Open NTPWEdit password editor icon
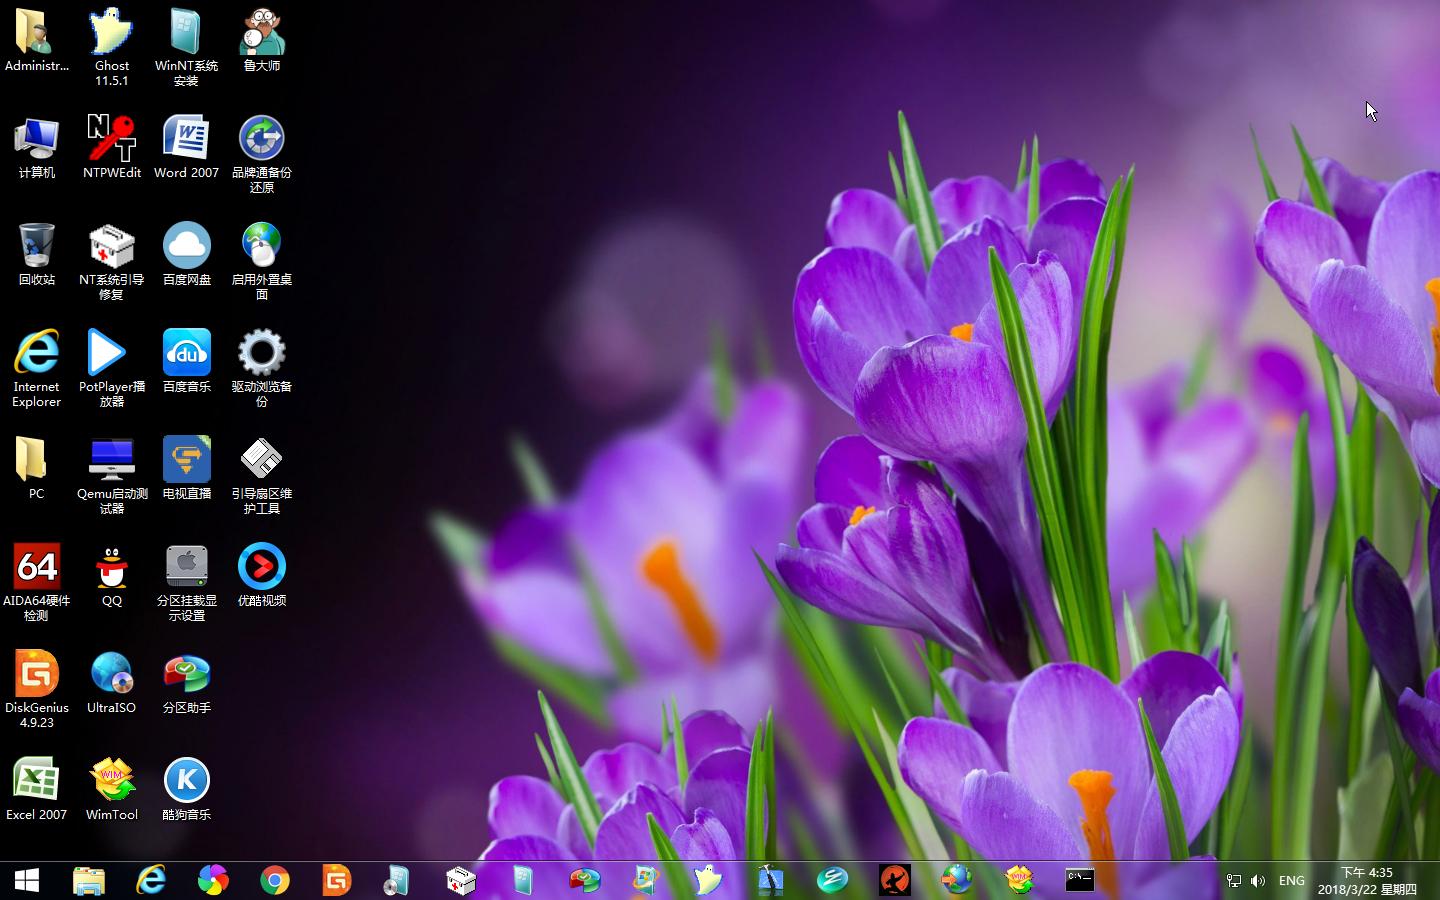Viewport: 1440px width, 900px height. 112,148
